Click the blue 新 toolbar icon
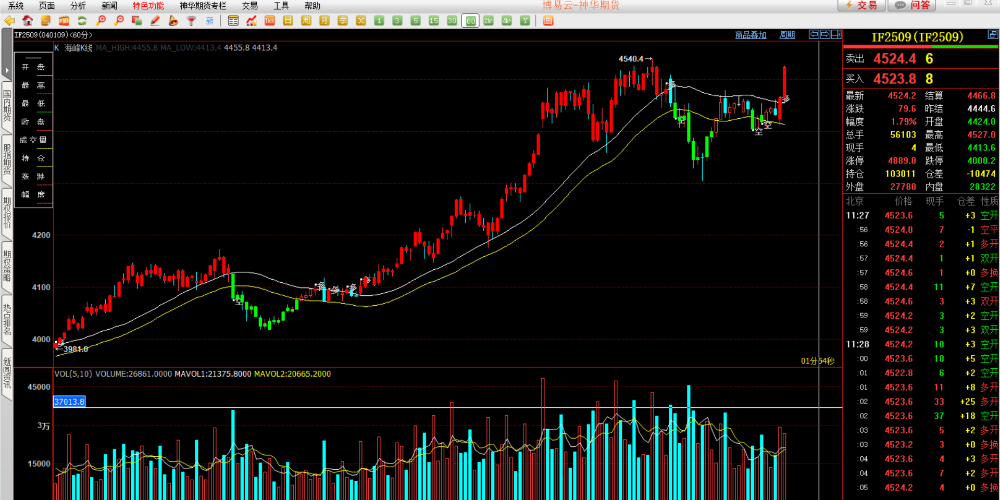 tap(210, 20)
